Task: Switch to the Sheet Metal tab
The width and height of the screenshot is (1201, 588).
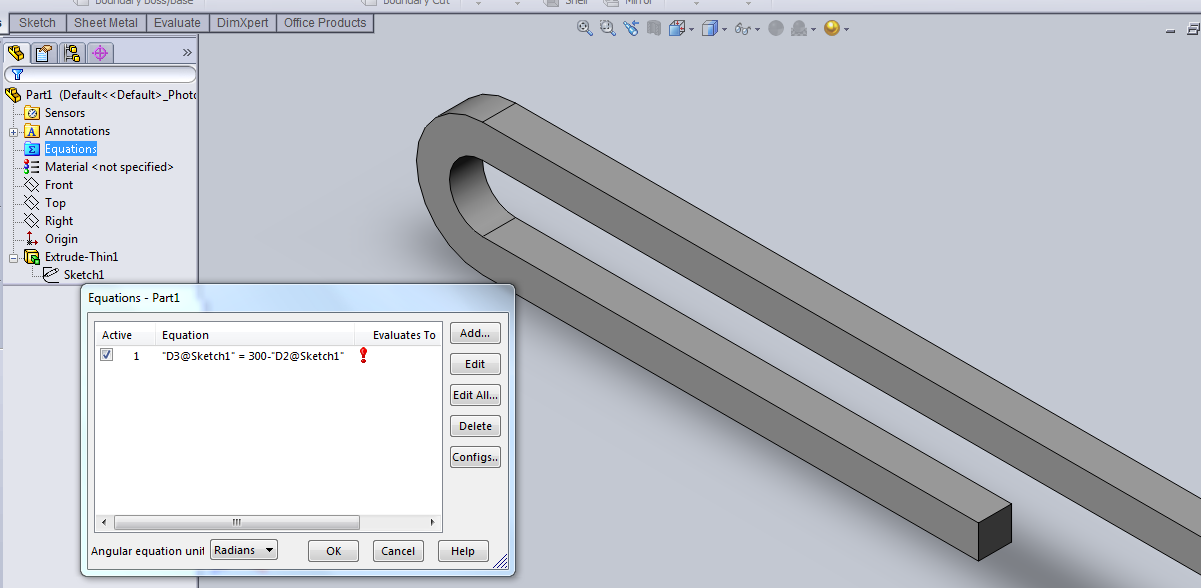Action: [x=106, y=22]
